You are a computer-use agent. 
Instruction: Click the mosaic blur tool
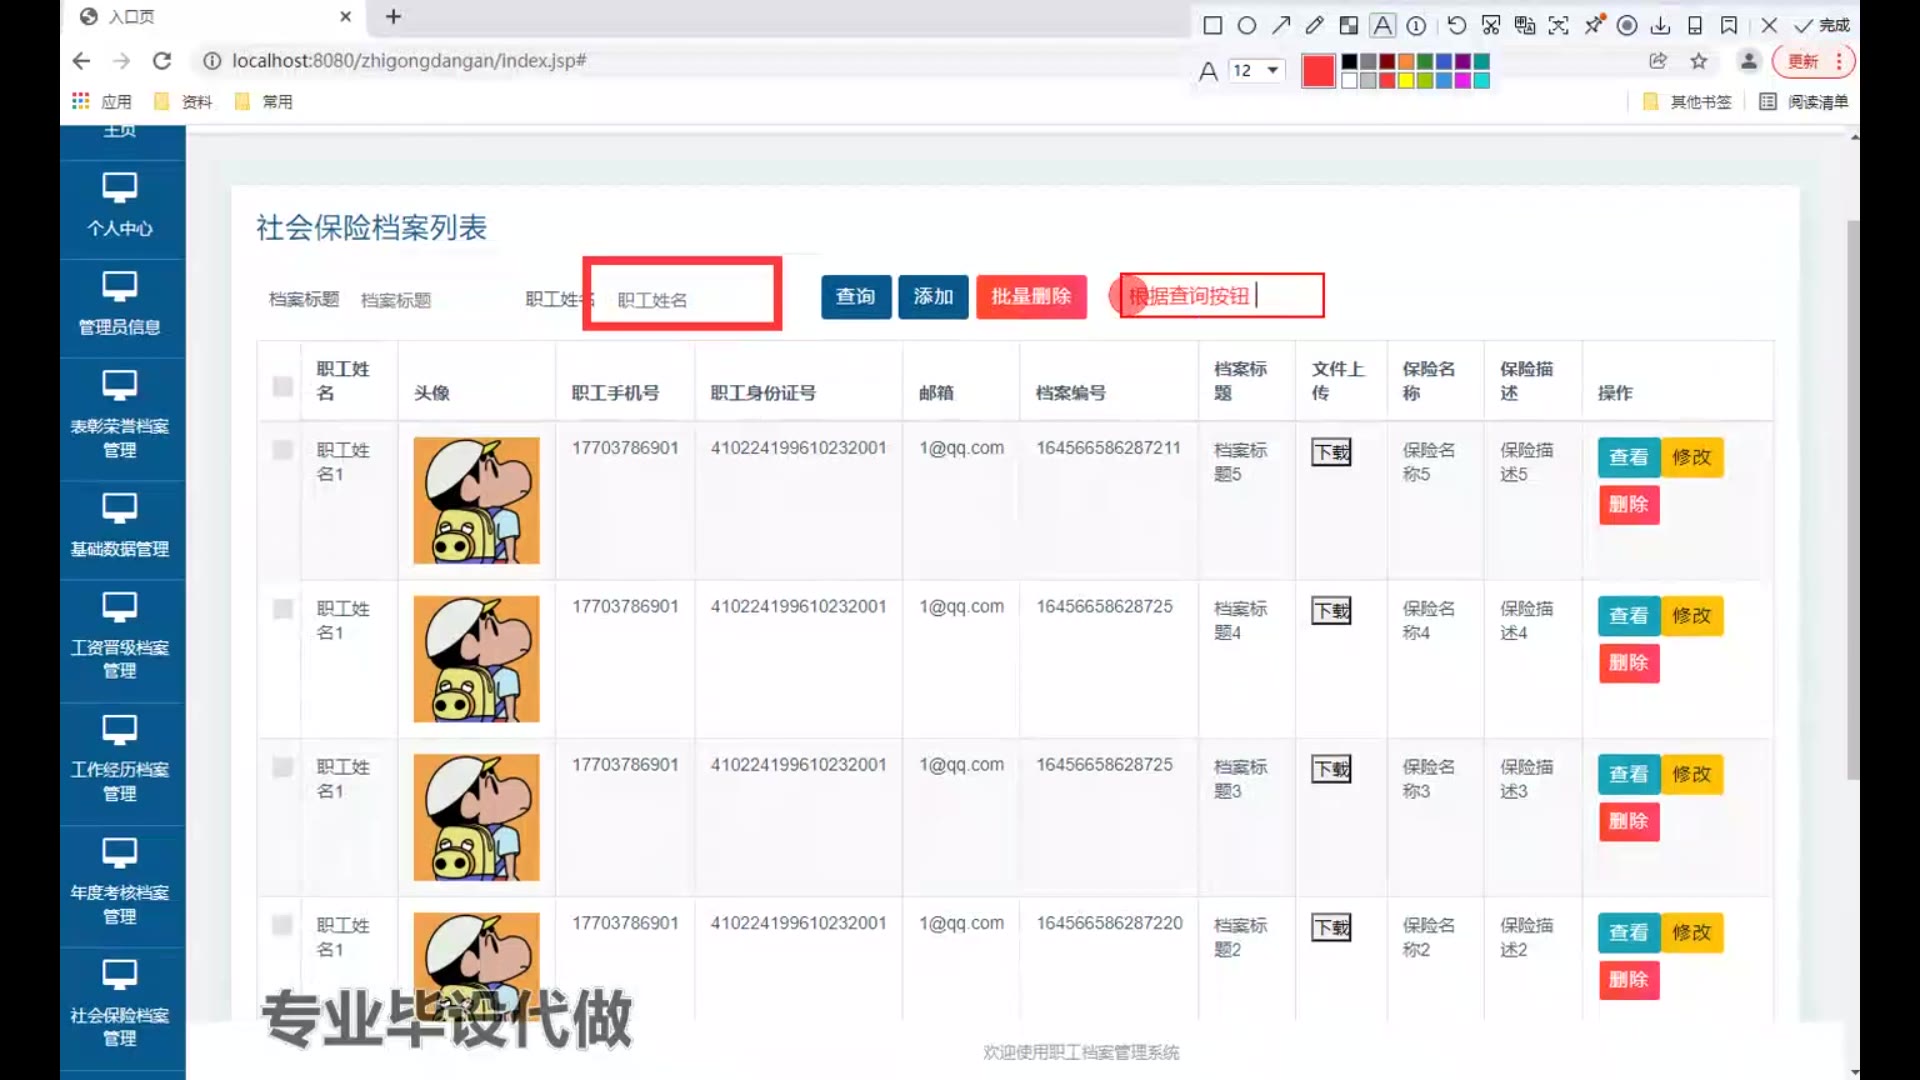pyautogui.click(x=1349, y=26)
